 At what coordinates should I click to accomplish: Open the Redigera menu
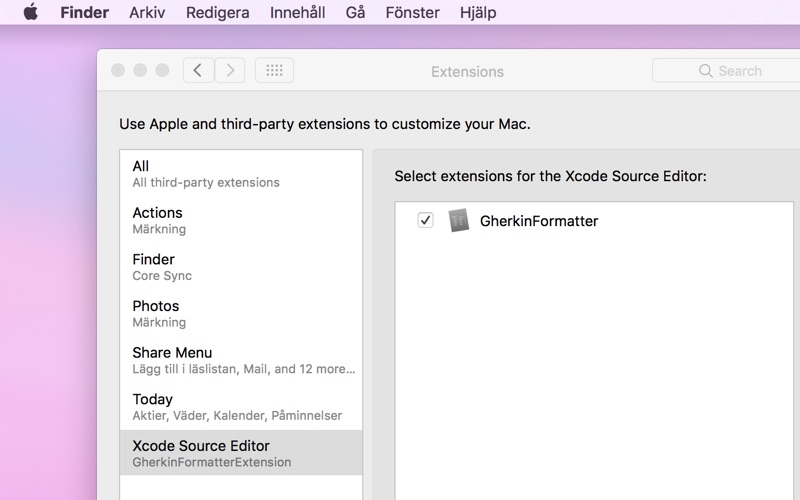coord(217,12)
